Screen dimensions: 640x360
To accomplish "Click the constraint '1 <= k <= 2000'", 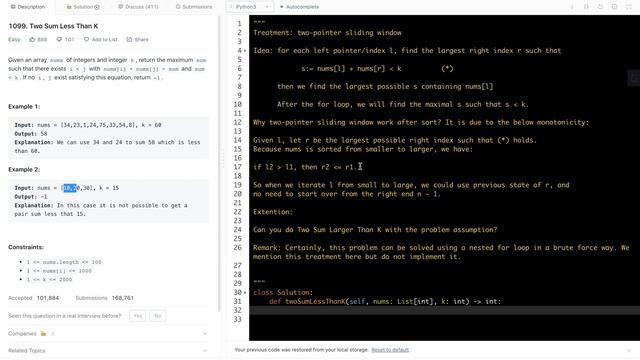I will point(49,280).
